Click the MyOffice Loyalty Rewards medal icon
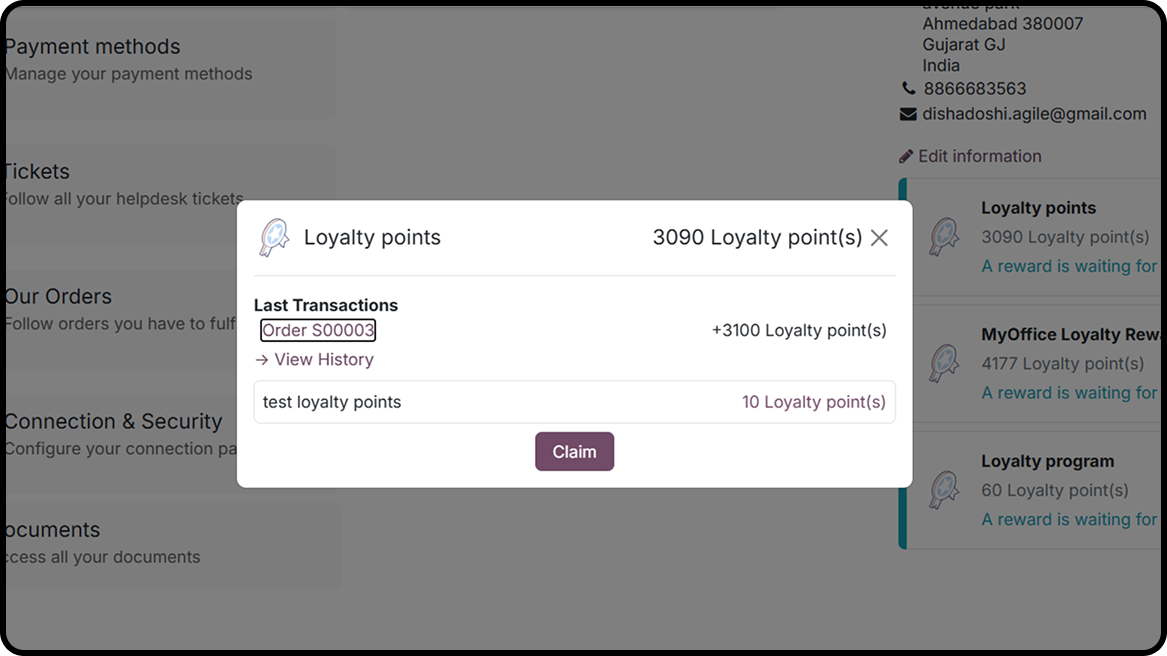The width and height of the screenshot is (1167, 656). click(944, 364)
